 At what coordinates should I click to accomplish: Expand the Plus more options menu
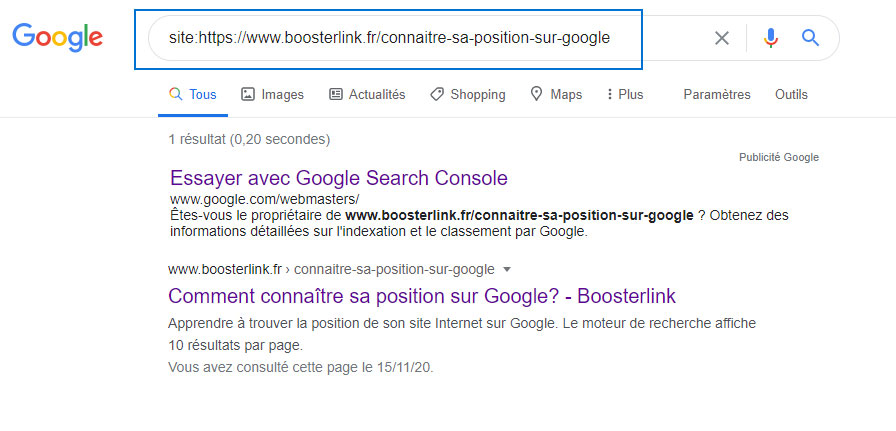coord(625,94)
